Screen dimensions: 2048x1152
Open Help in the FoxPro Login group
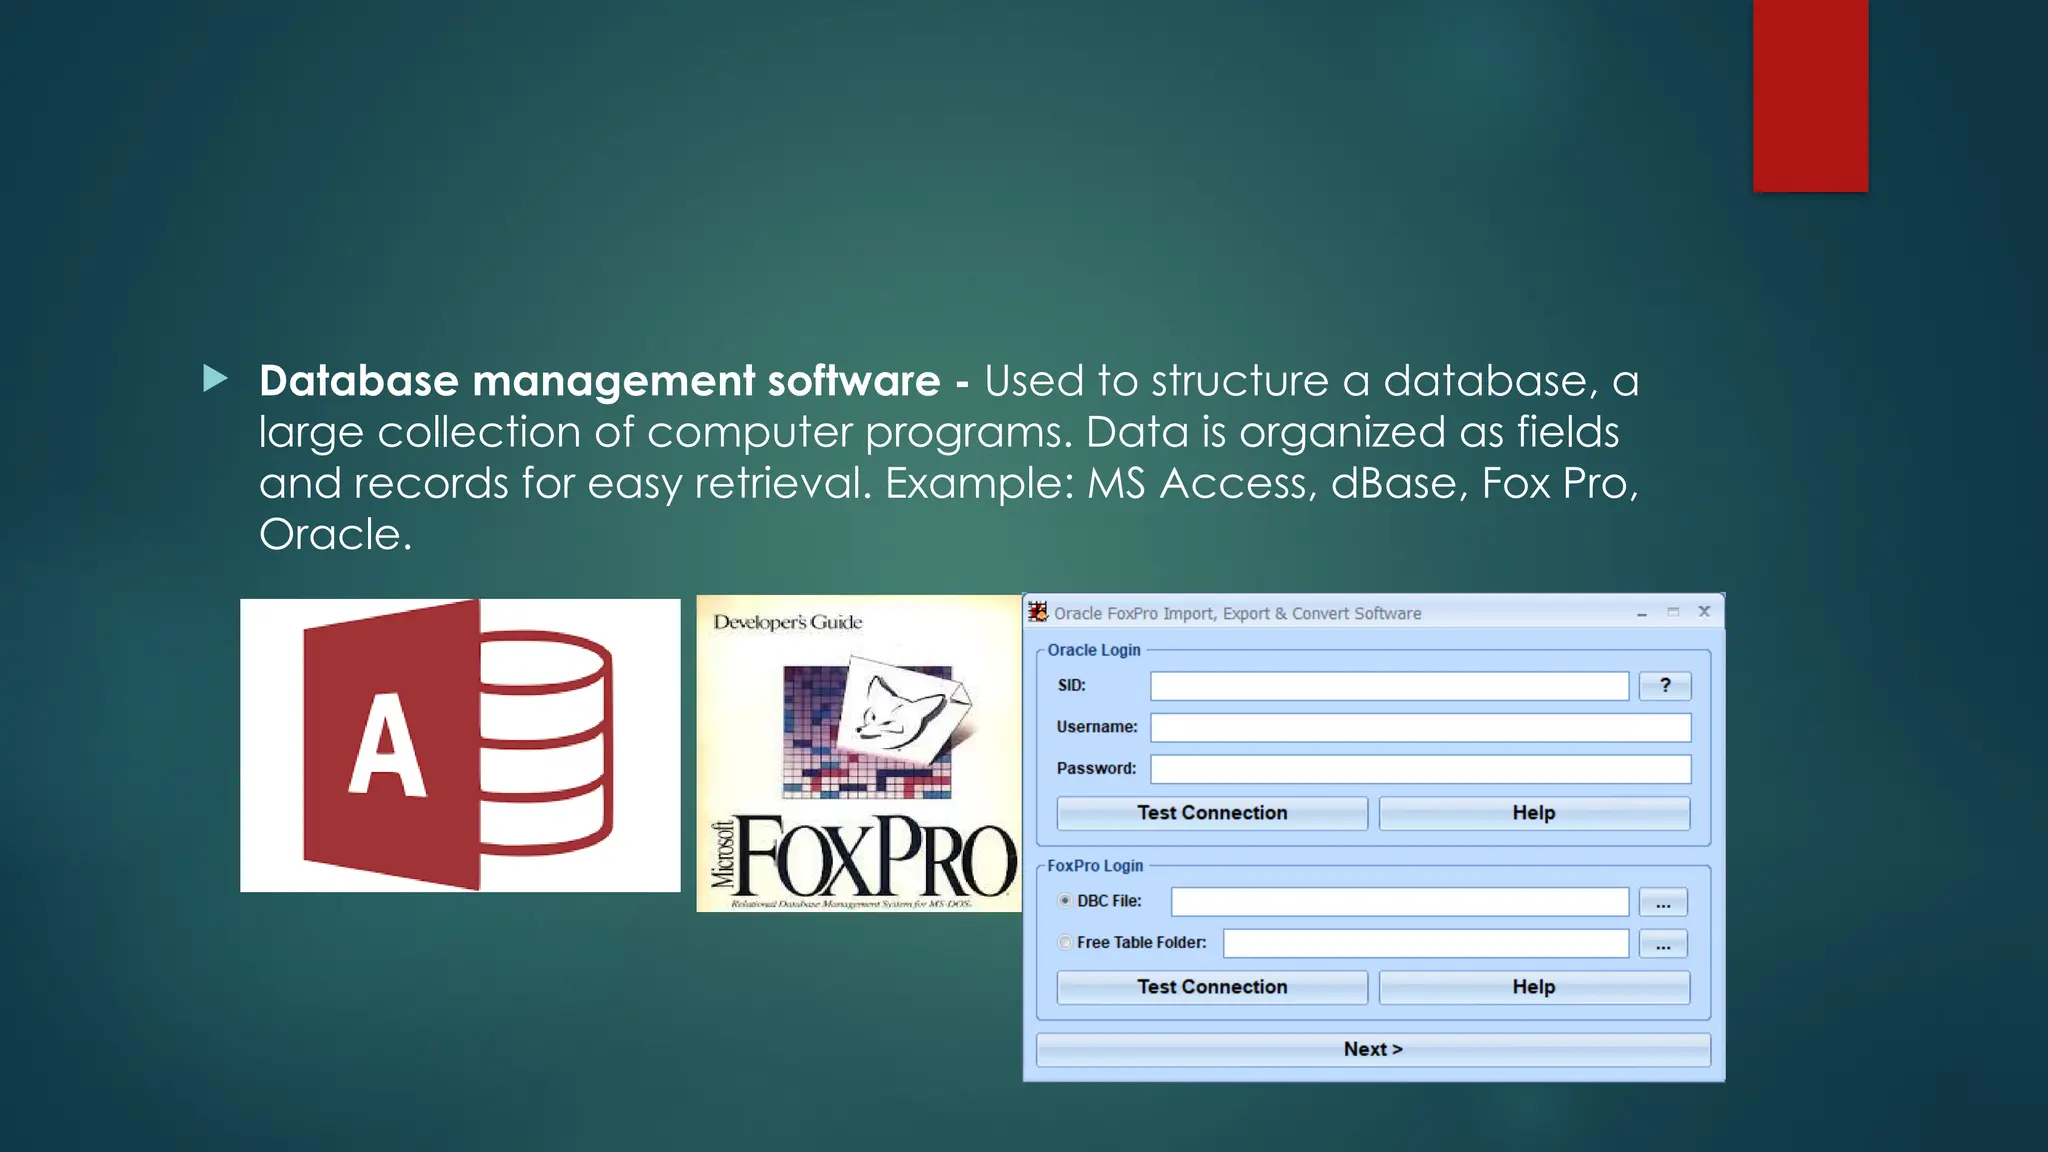pyautogui.click(x=1534, y=987)
